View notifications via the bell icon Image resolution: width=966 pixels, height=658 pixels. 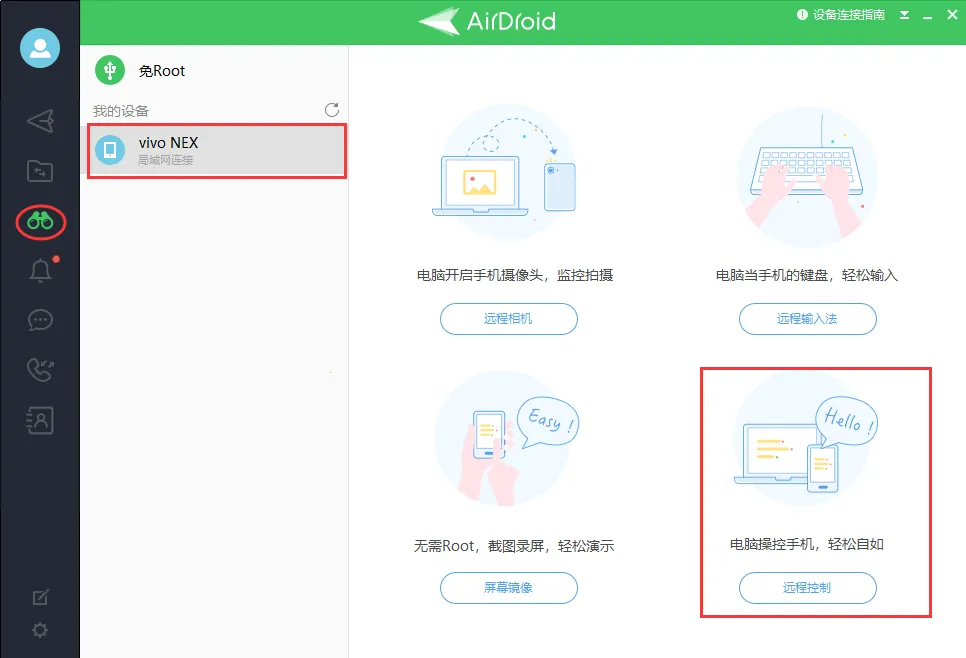pos(39,271)
